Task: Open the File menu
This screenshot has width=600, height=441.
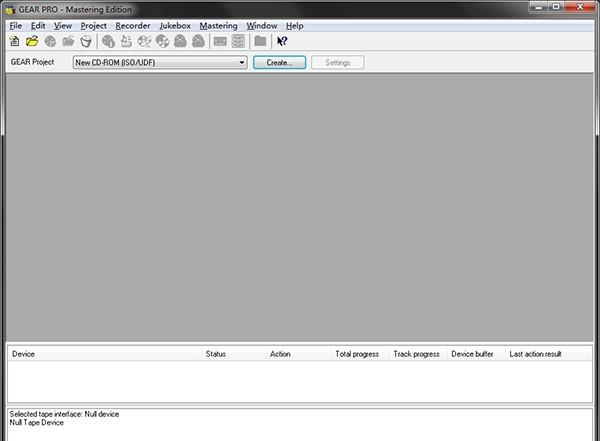Action: [x=16, y=26]
